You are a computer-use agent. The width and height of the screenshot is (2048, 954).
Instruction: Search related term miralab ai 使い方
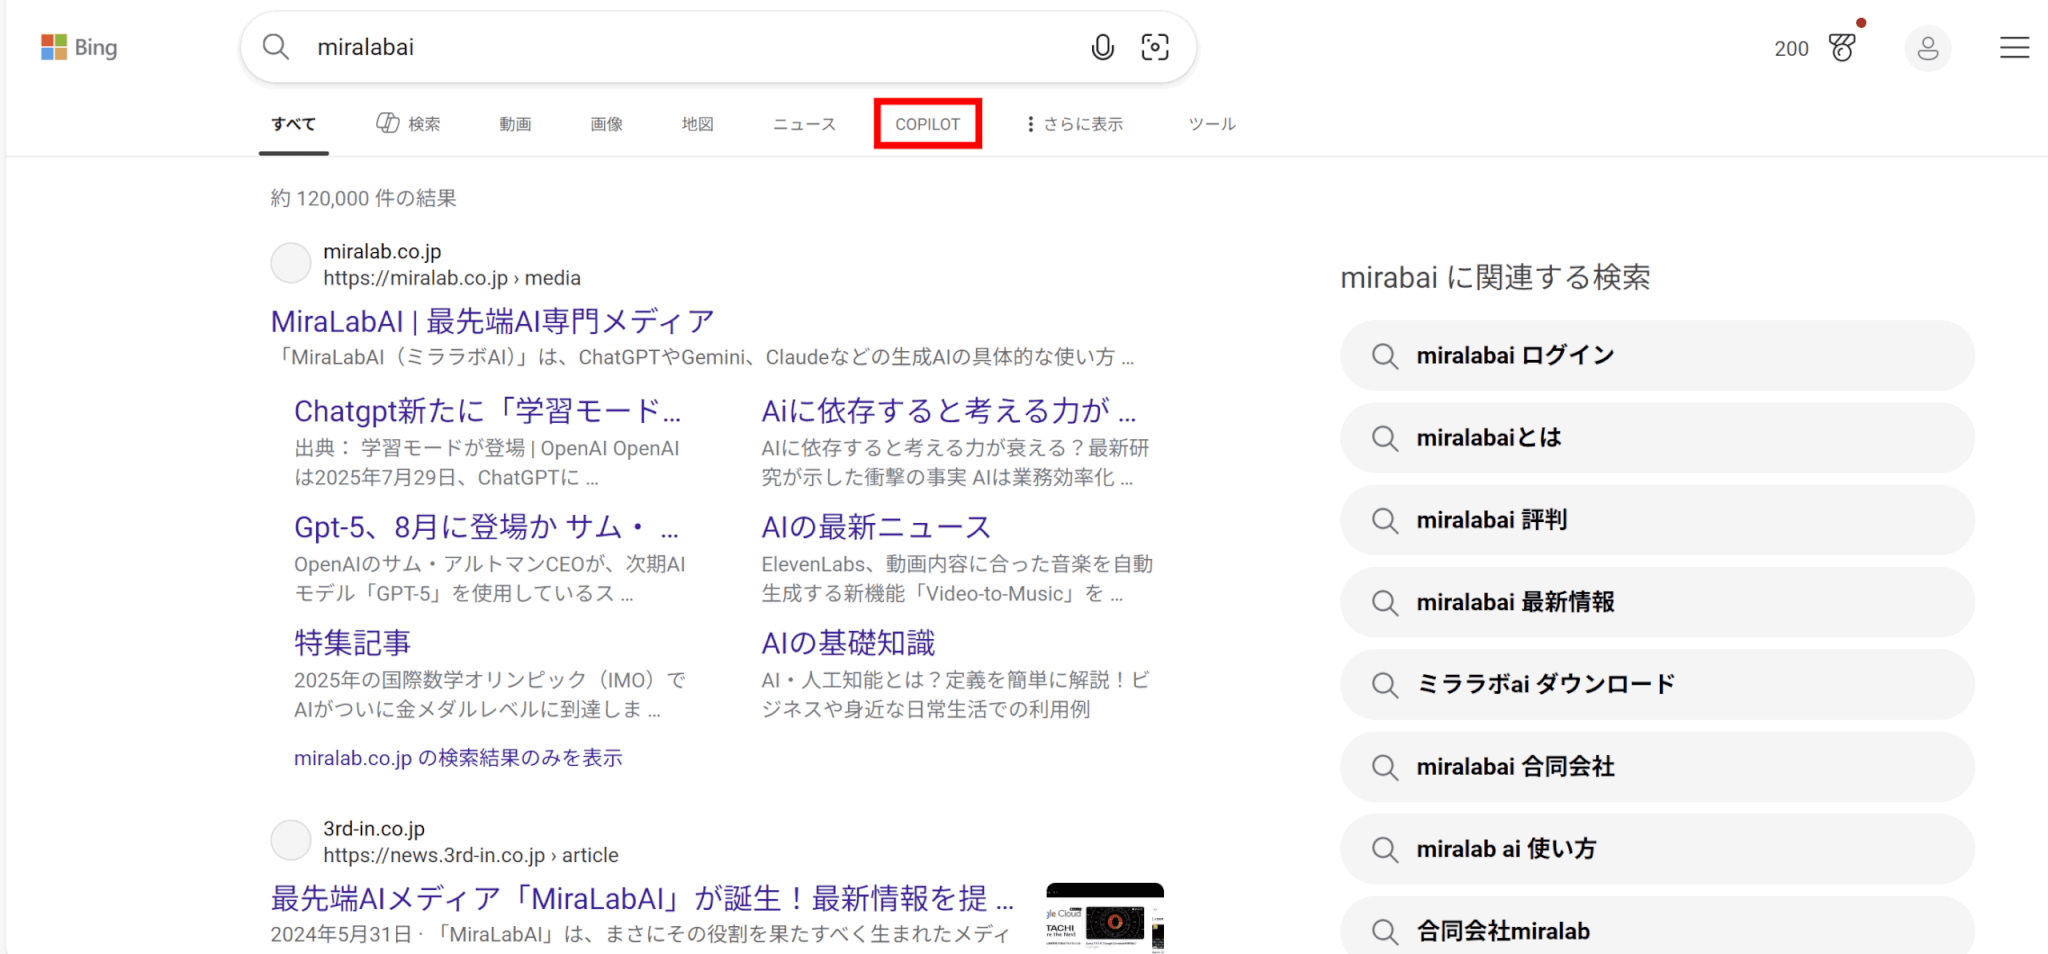(1657, 849)
